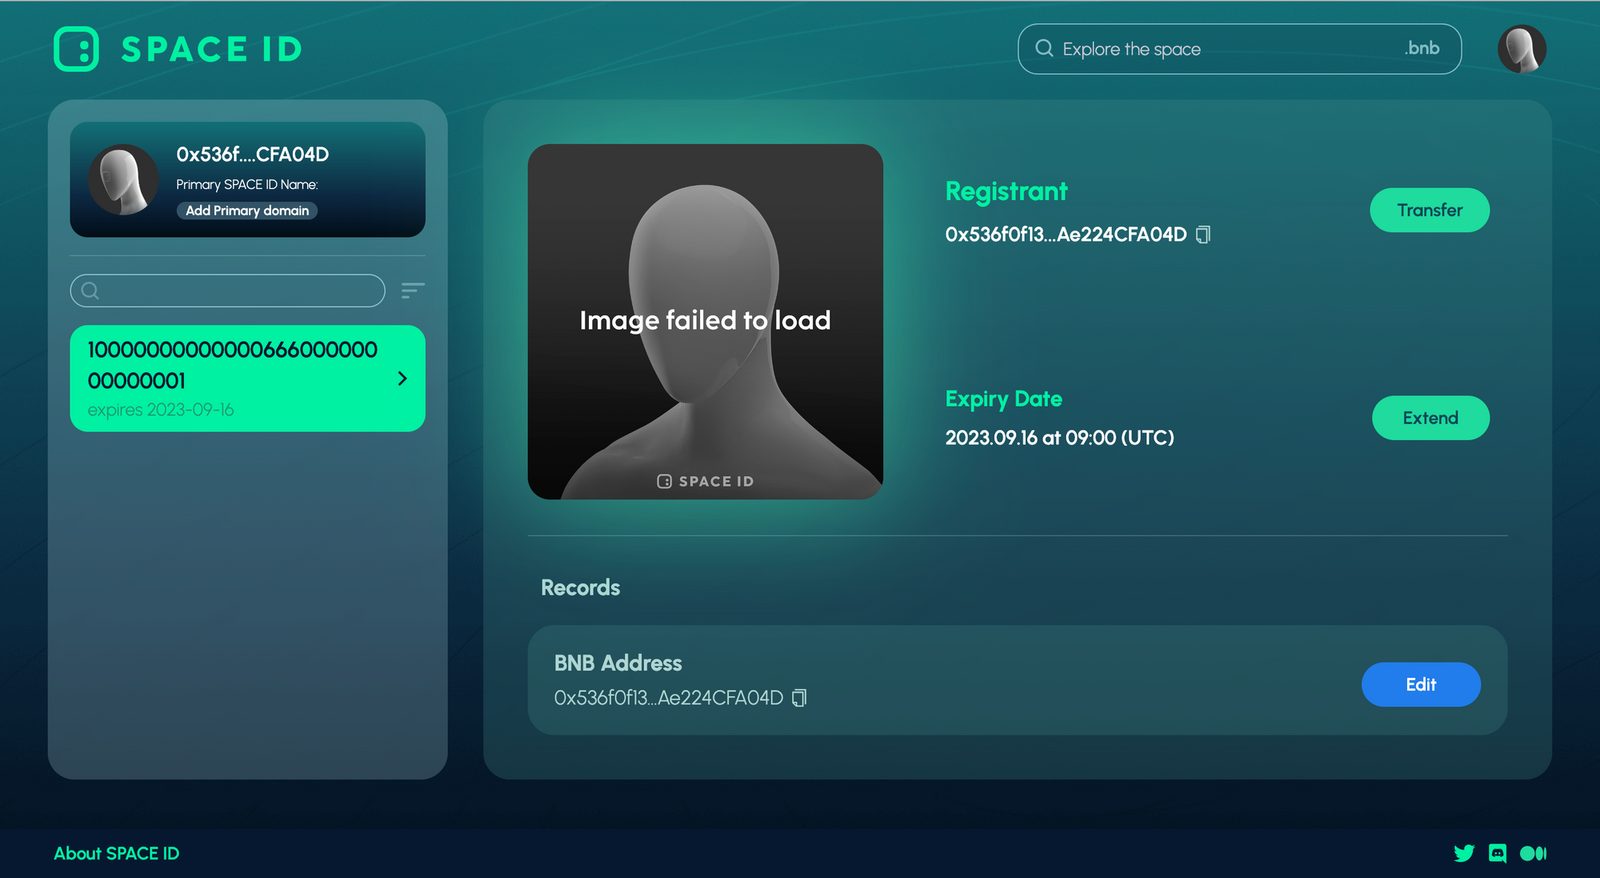
Task: Click the search magnifier in Explore bar
Action: [x=1044, y=48]
